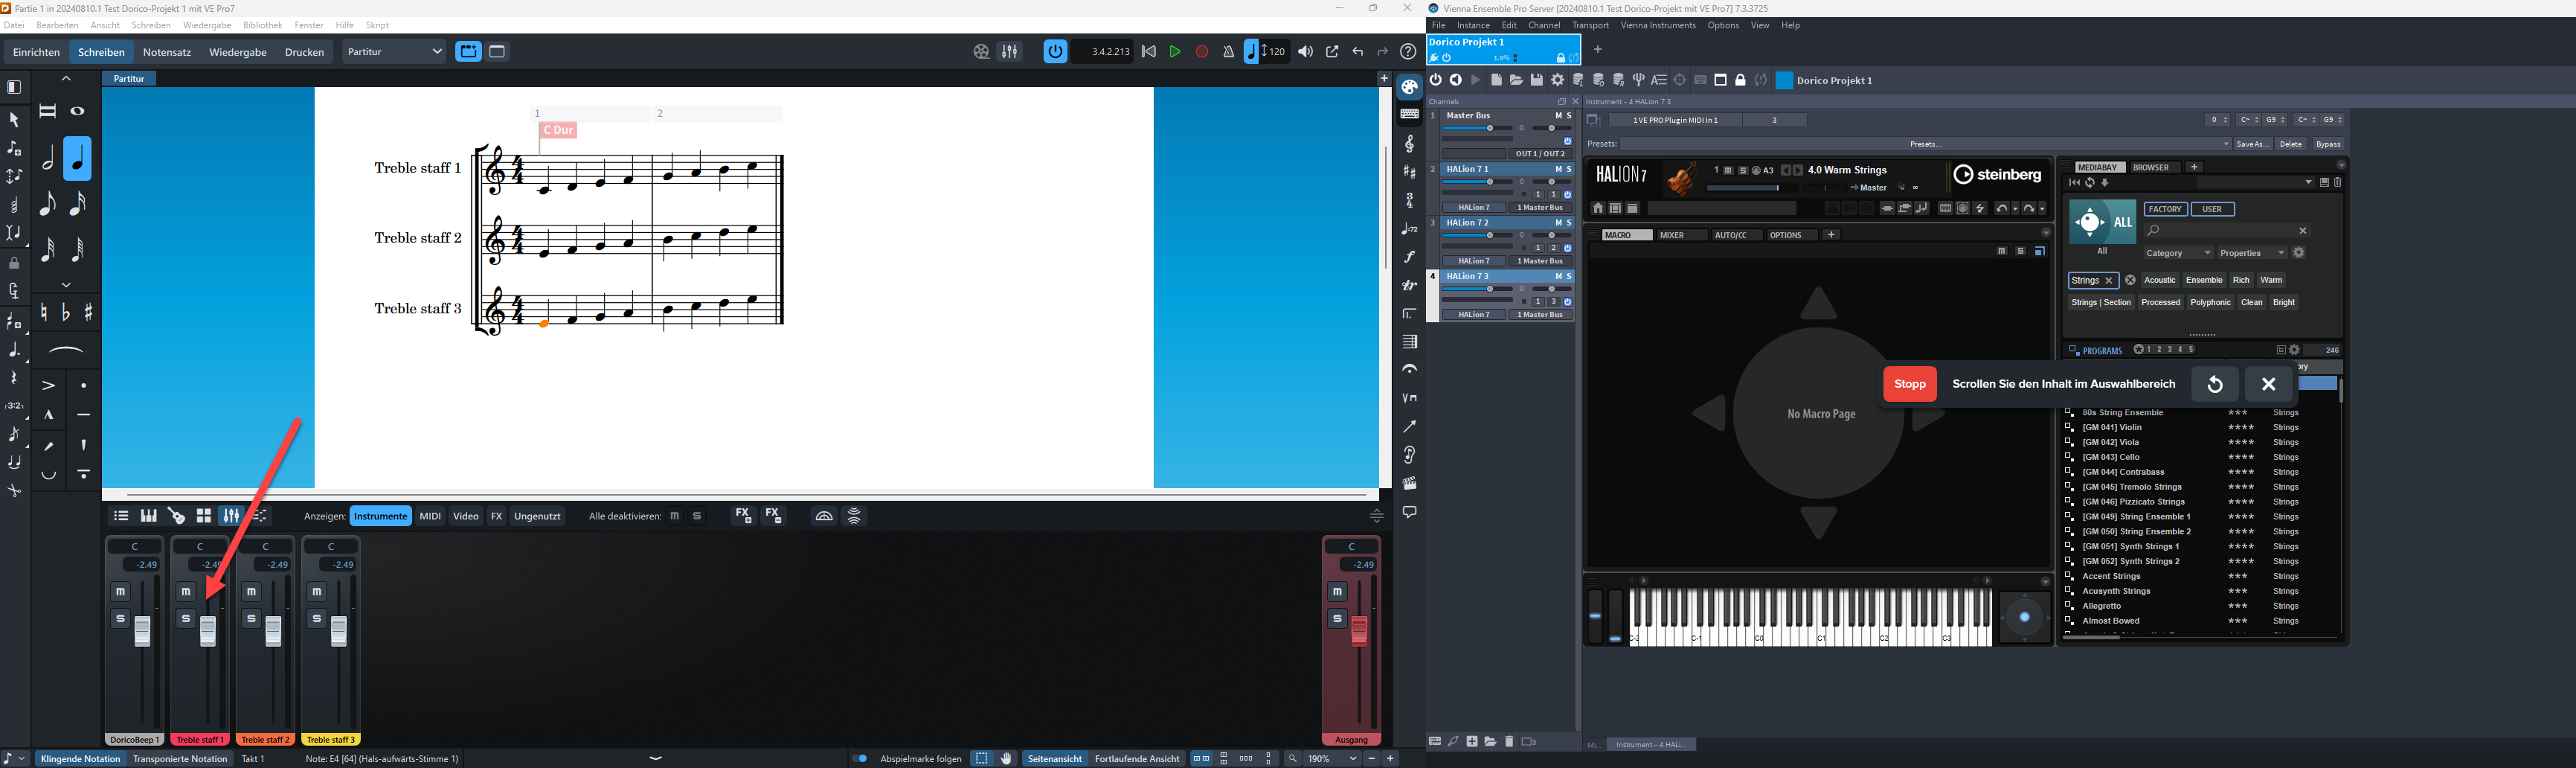Click the red record button in Dorico
2576x768 pixels.
(1202, 52)
